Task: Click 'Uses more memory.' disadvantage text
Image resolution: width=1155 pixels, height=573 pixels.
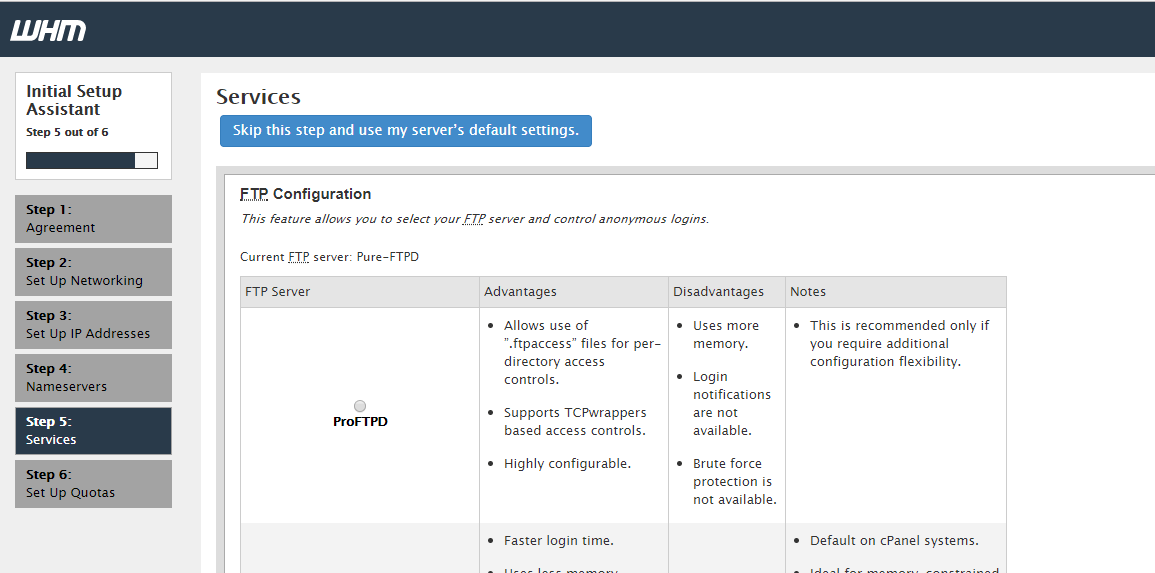Action: click(x=726, y=334)
